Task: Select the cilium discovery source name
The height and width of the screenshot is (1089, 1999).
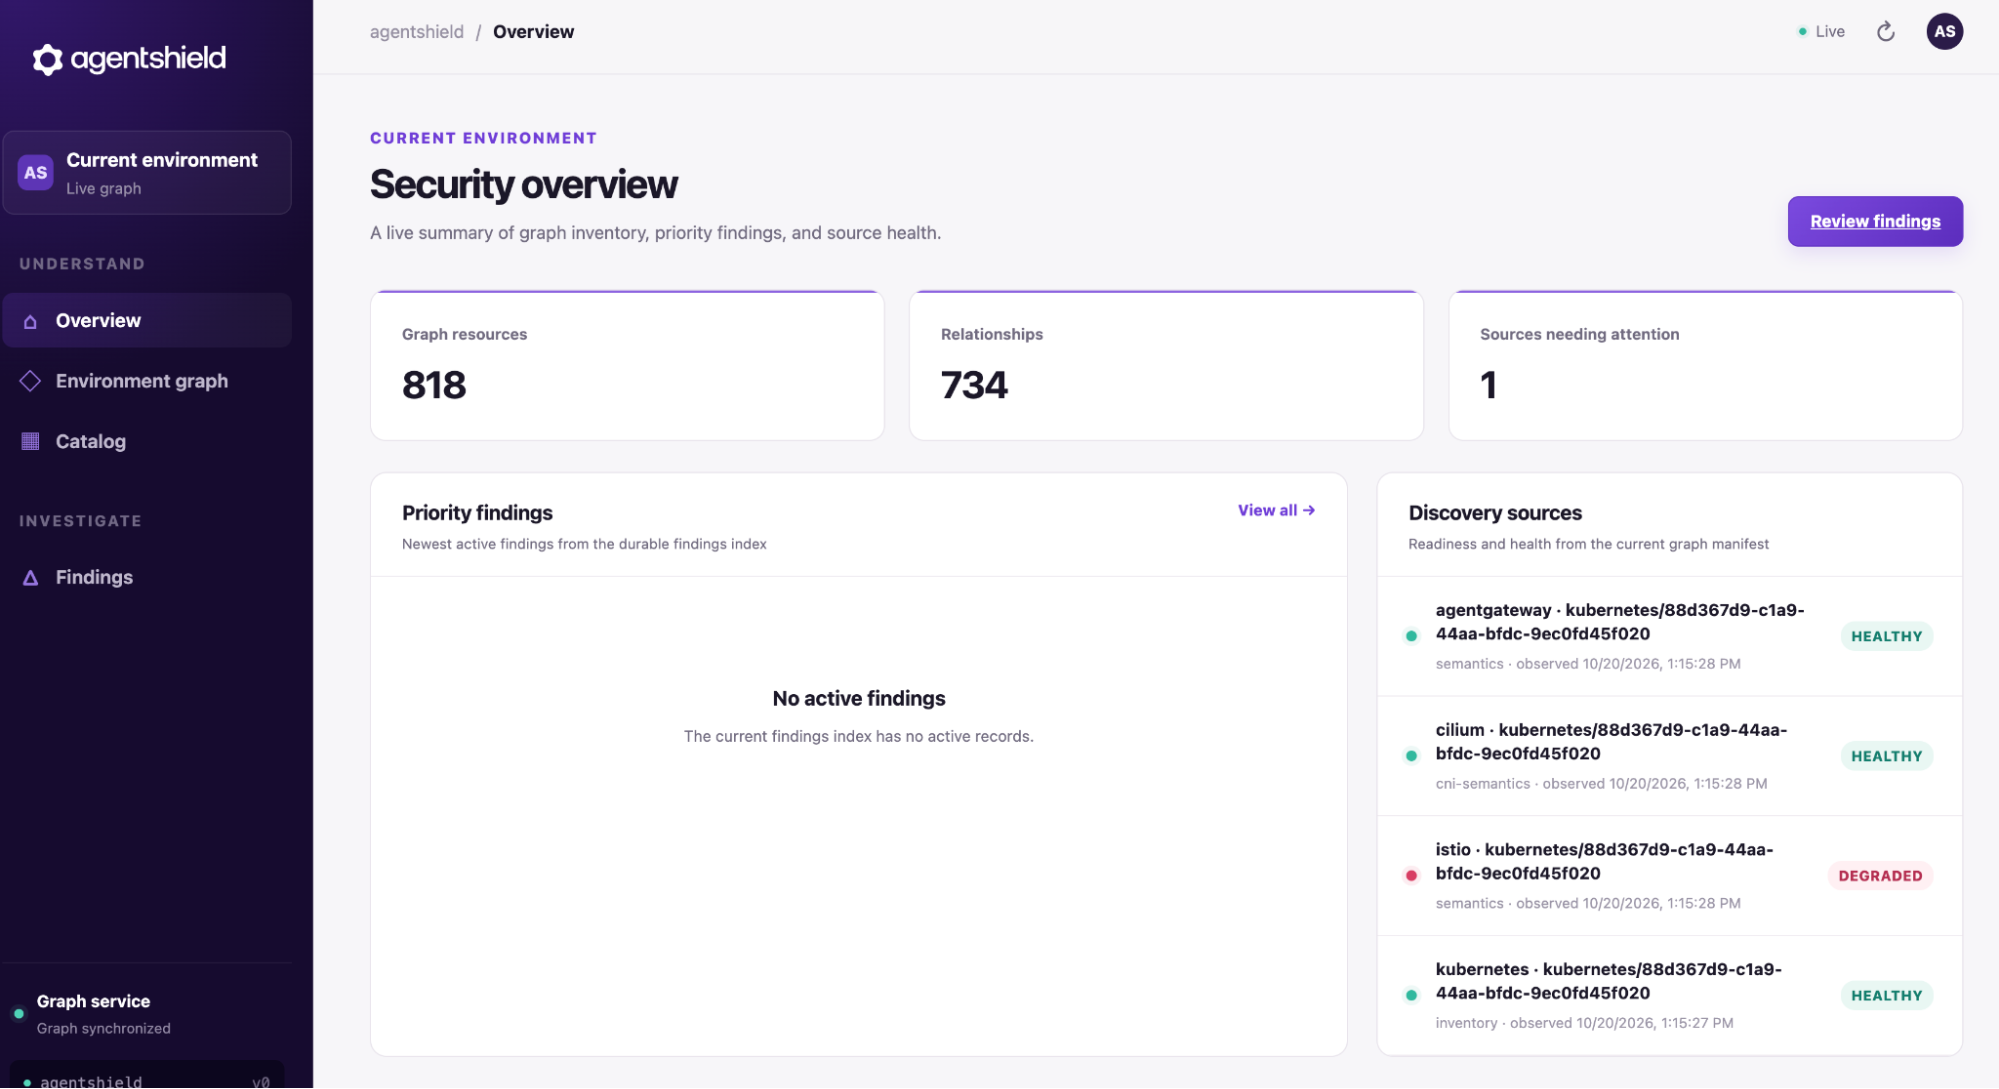Action: [x=1611, y=742]
